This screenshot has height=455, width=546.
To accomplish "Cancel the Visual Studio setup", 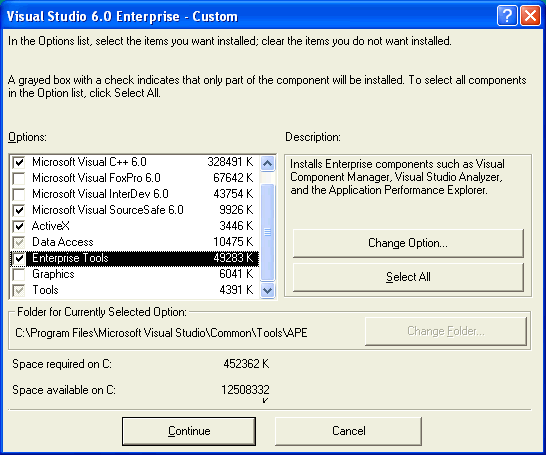I will click(349, 431).
